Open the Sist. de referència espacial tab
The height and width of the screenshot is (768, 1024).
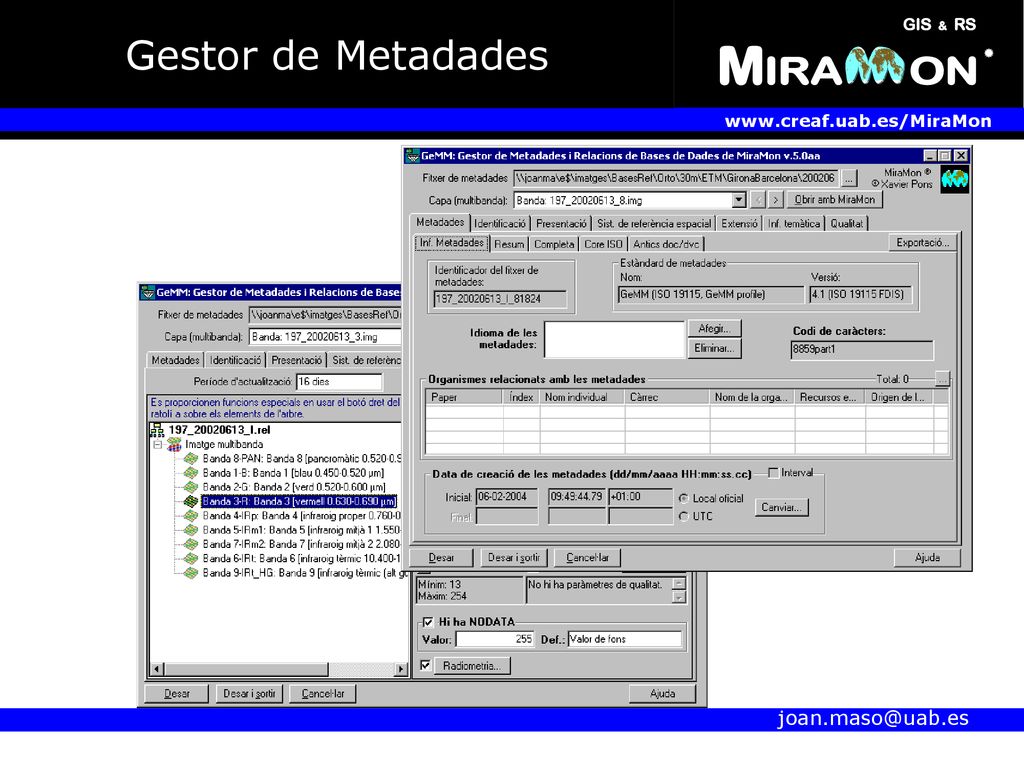tap(654, 223)
